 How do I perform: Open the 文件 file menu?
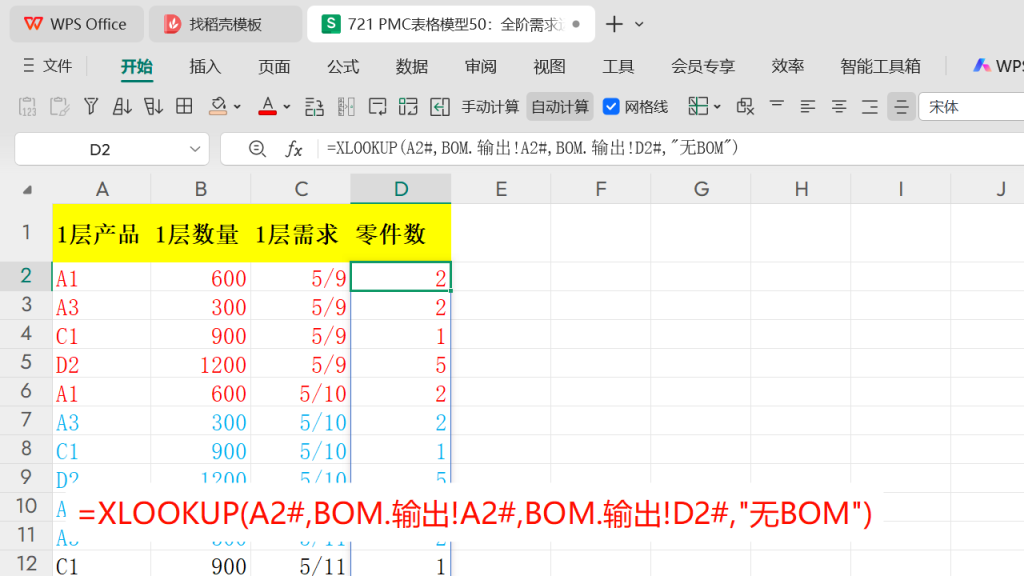coord(48,66)
